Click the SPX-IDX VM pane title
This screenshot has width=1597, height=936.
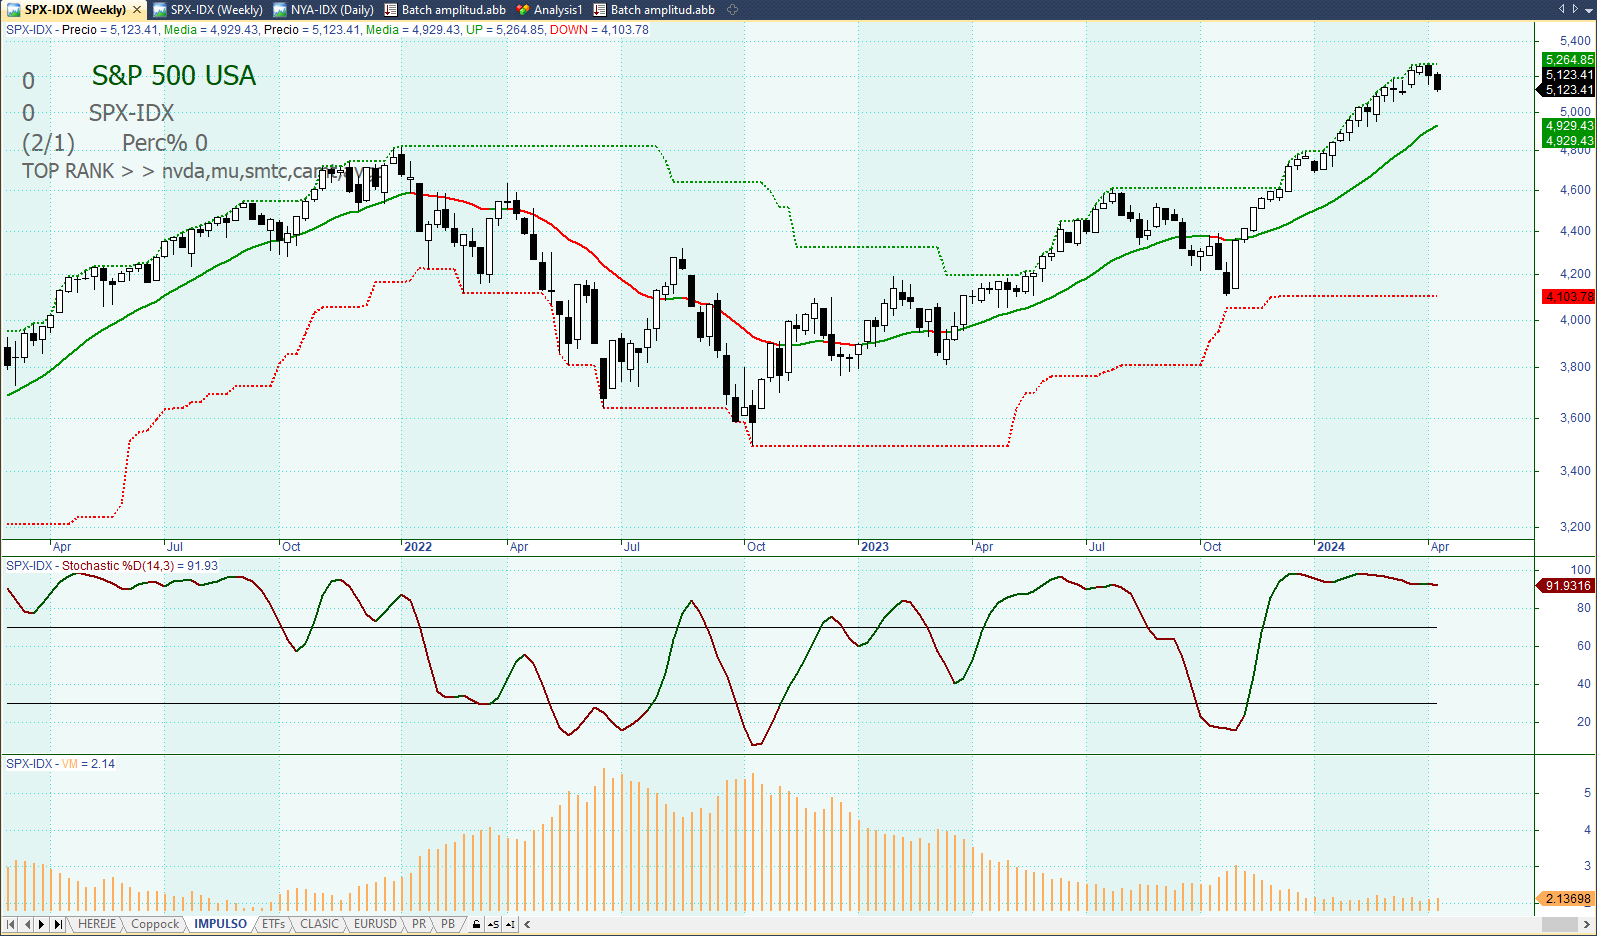(x=60, y=764)
